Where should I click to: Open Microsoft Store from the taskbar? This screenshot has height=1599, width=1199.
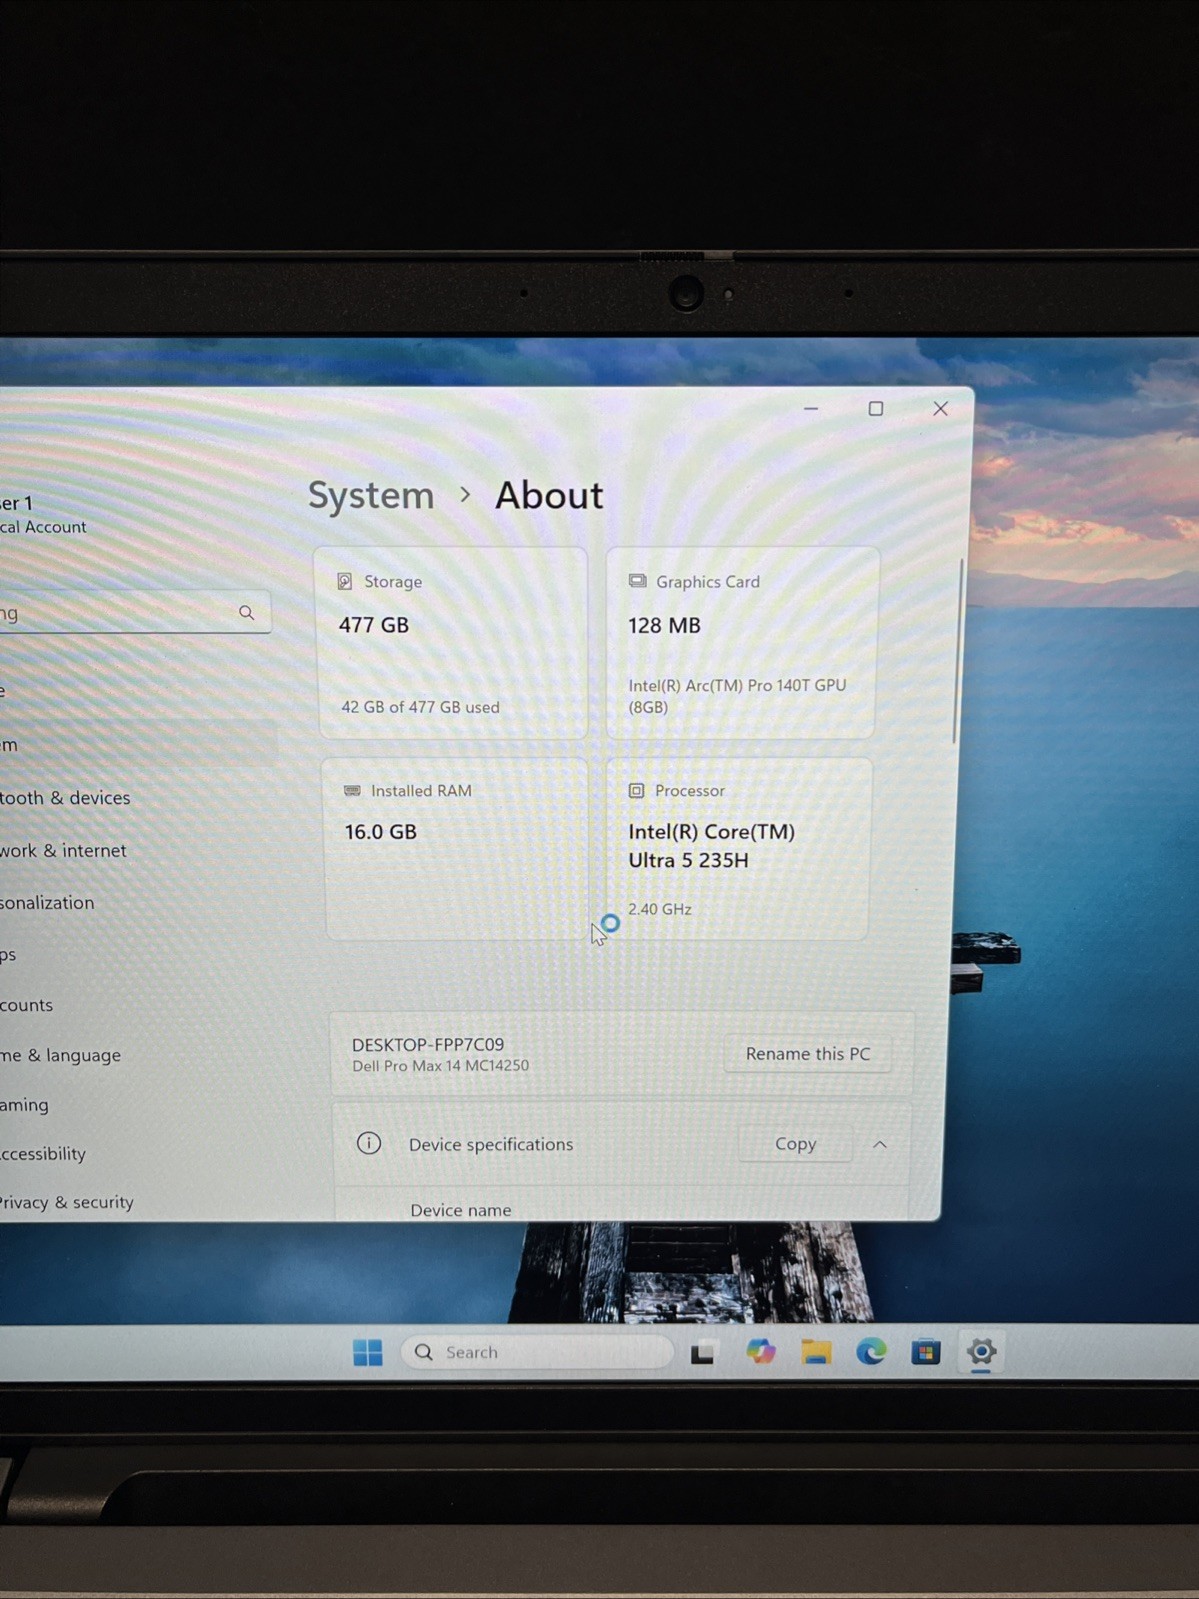coord(926,1352)
